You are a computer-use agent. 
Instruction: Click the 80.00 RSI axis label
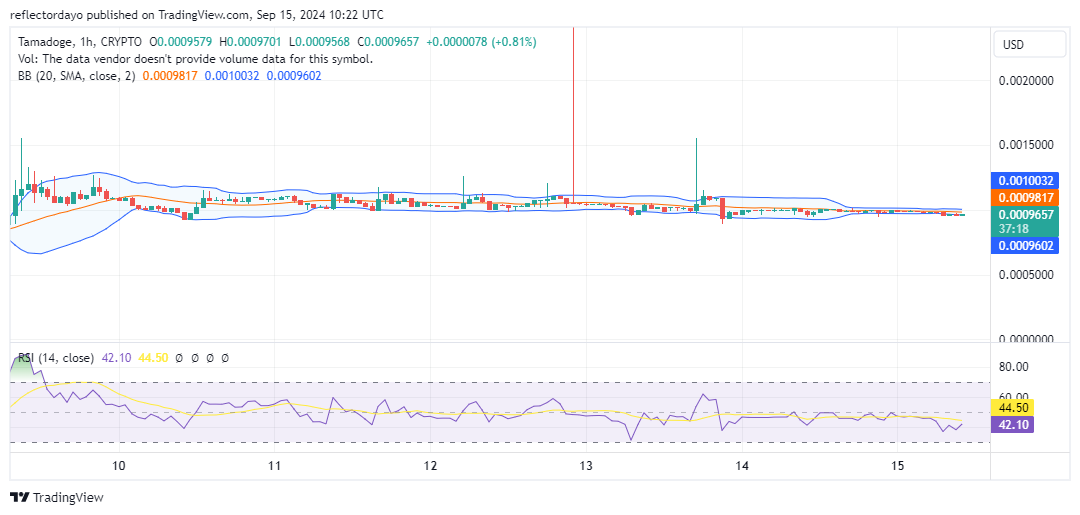coord(1012,367)
